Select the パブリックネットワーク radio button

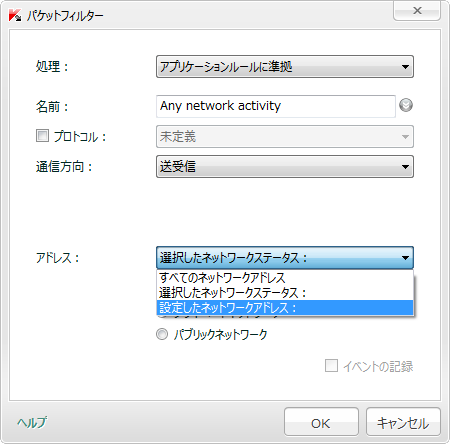(x=162, y=334)
